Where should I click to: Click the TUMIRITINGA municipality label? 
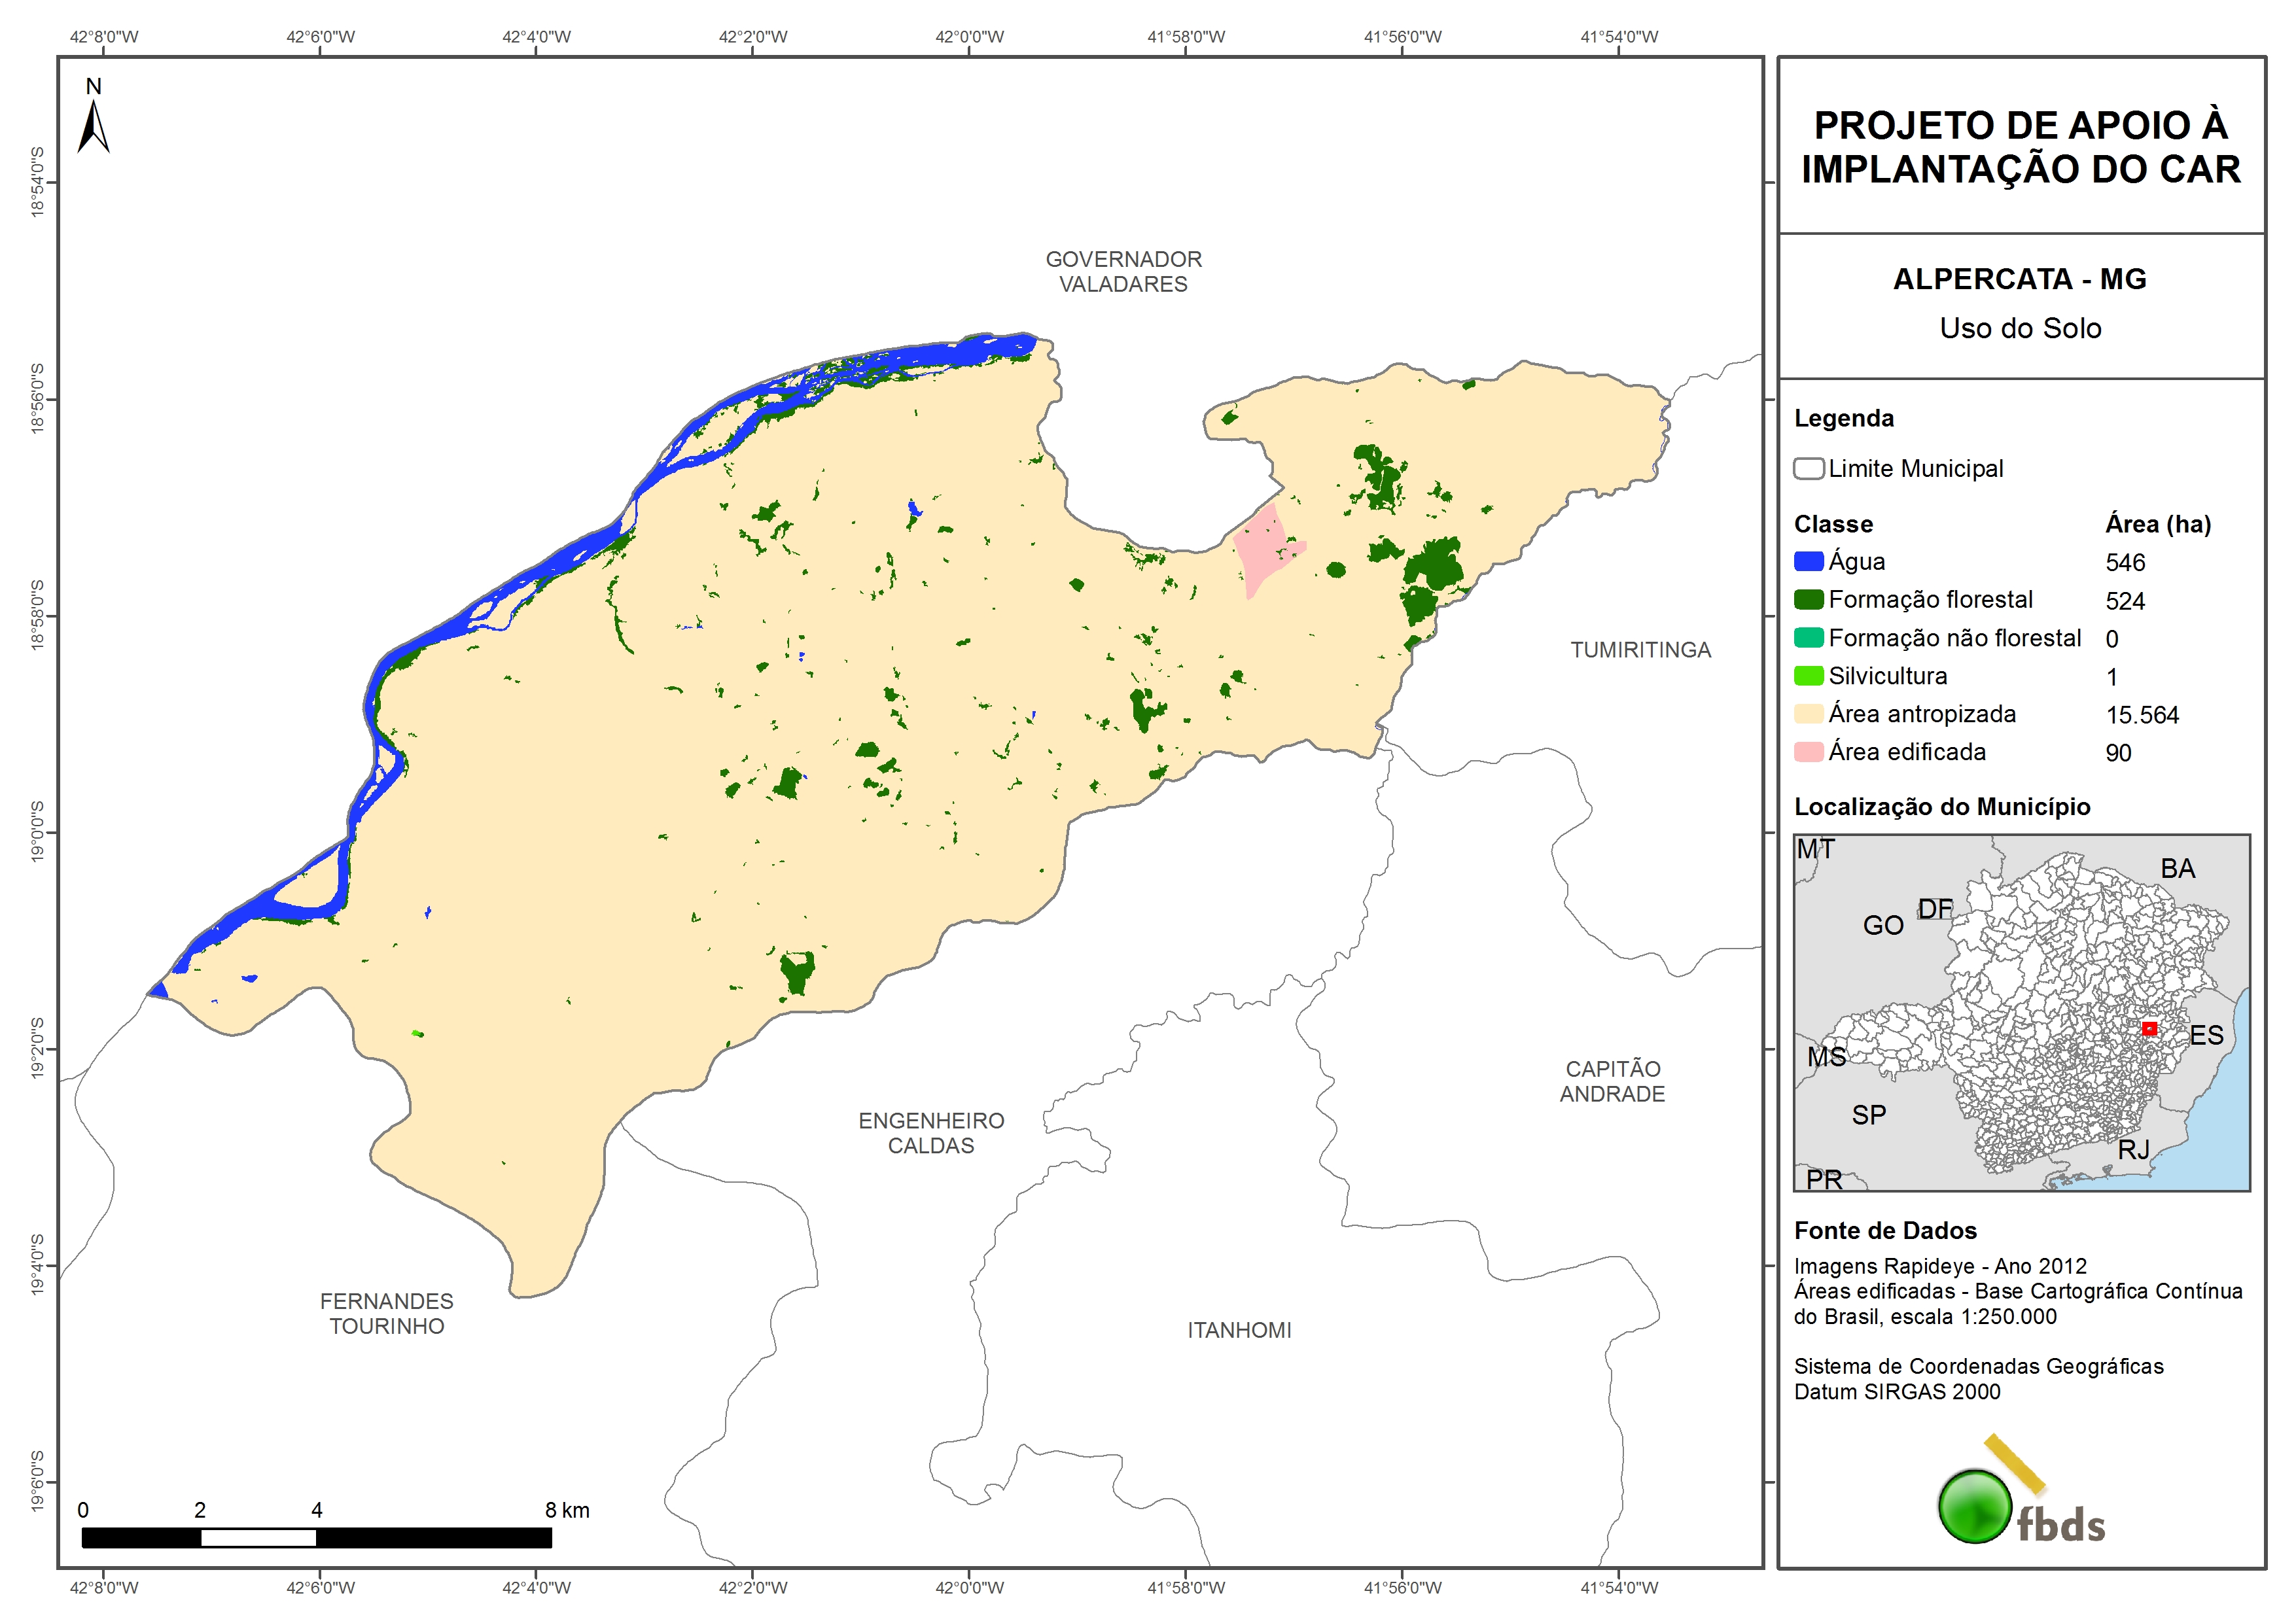coord(1640,650)
